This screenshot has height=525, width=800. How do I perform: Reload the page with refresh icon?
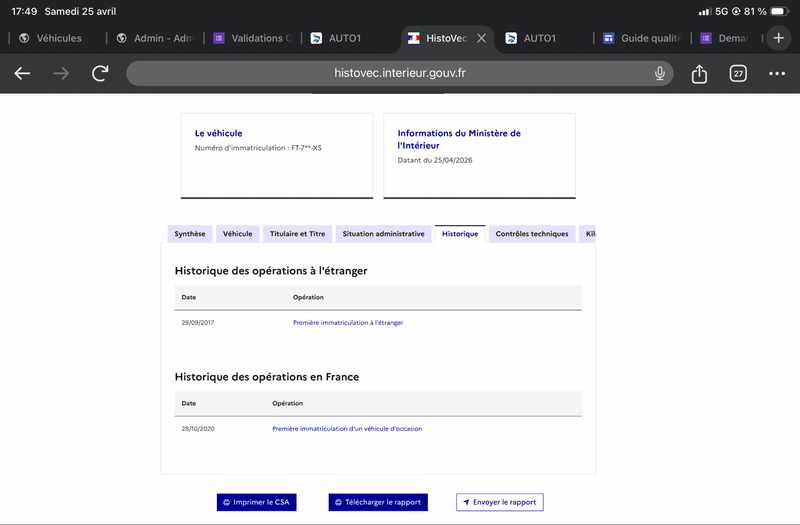tap(100, 73)
